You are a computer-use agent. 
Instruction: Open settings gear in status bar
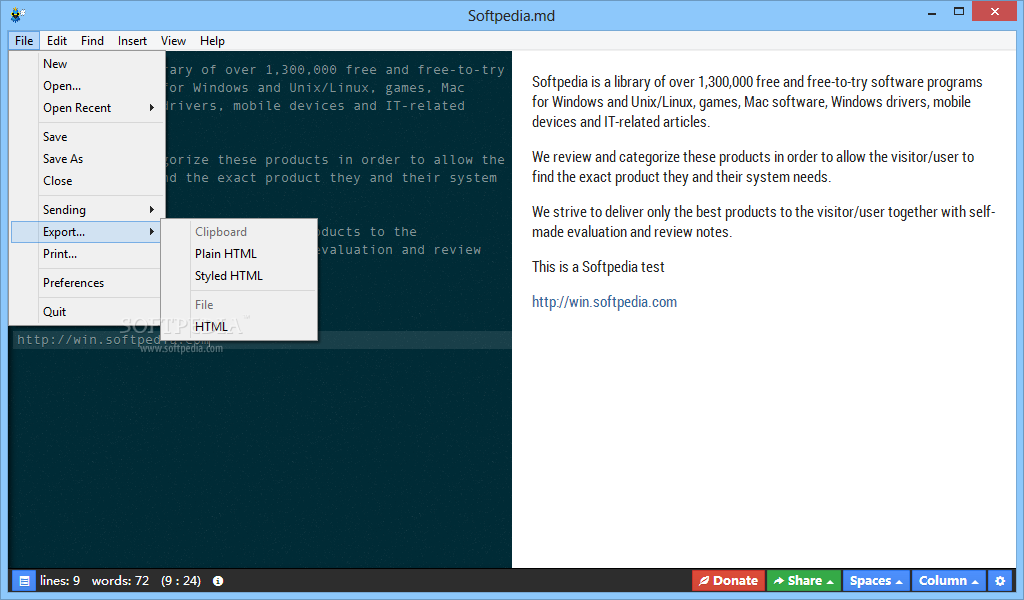(1000, 580)
